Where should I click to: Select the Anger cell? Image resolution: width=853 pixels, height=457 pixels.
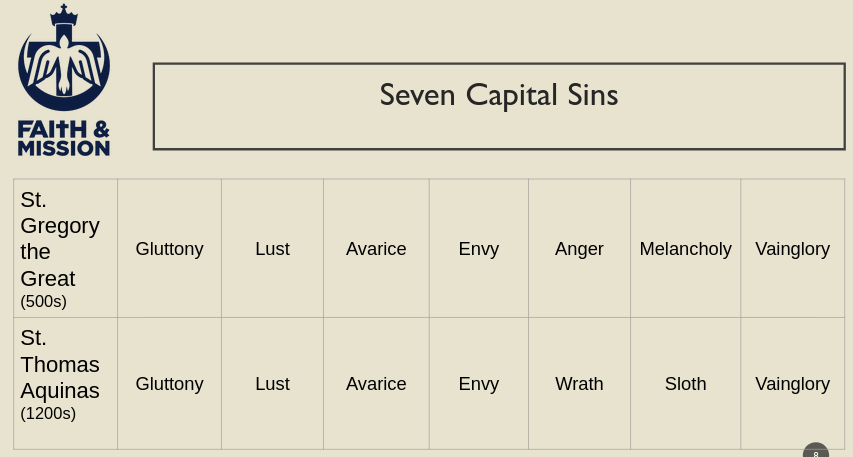pos(579,249)
